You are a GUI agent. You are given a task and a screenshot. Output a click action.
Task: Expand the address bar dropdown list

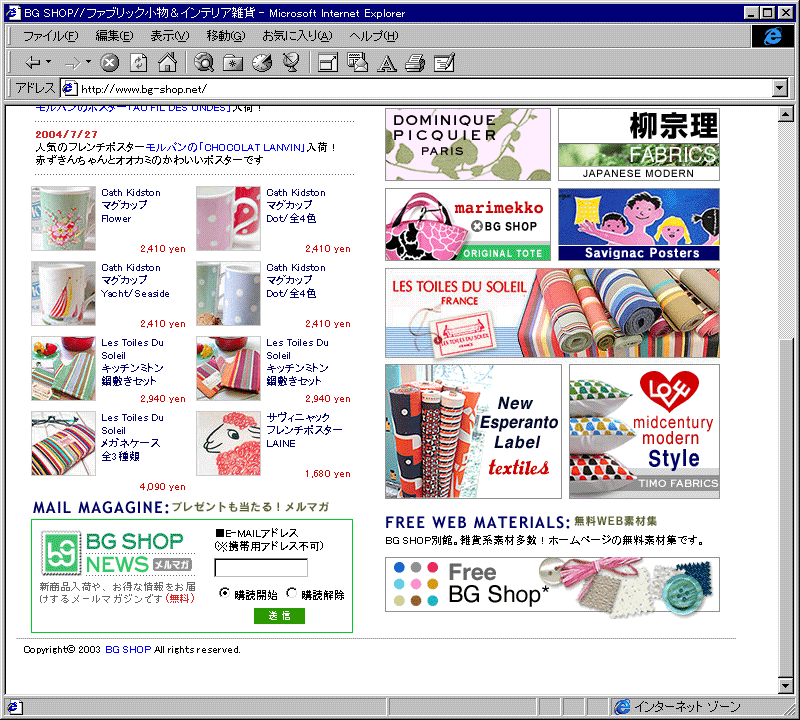(x=779, y=88)
